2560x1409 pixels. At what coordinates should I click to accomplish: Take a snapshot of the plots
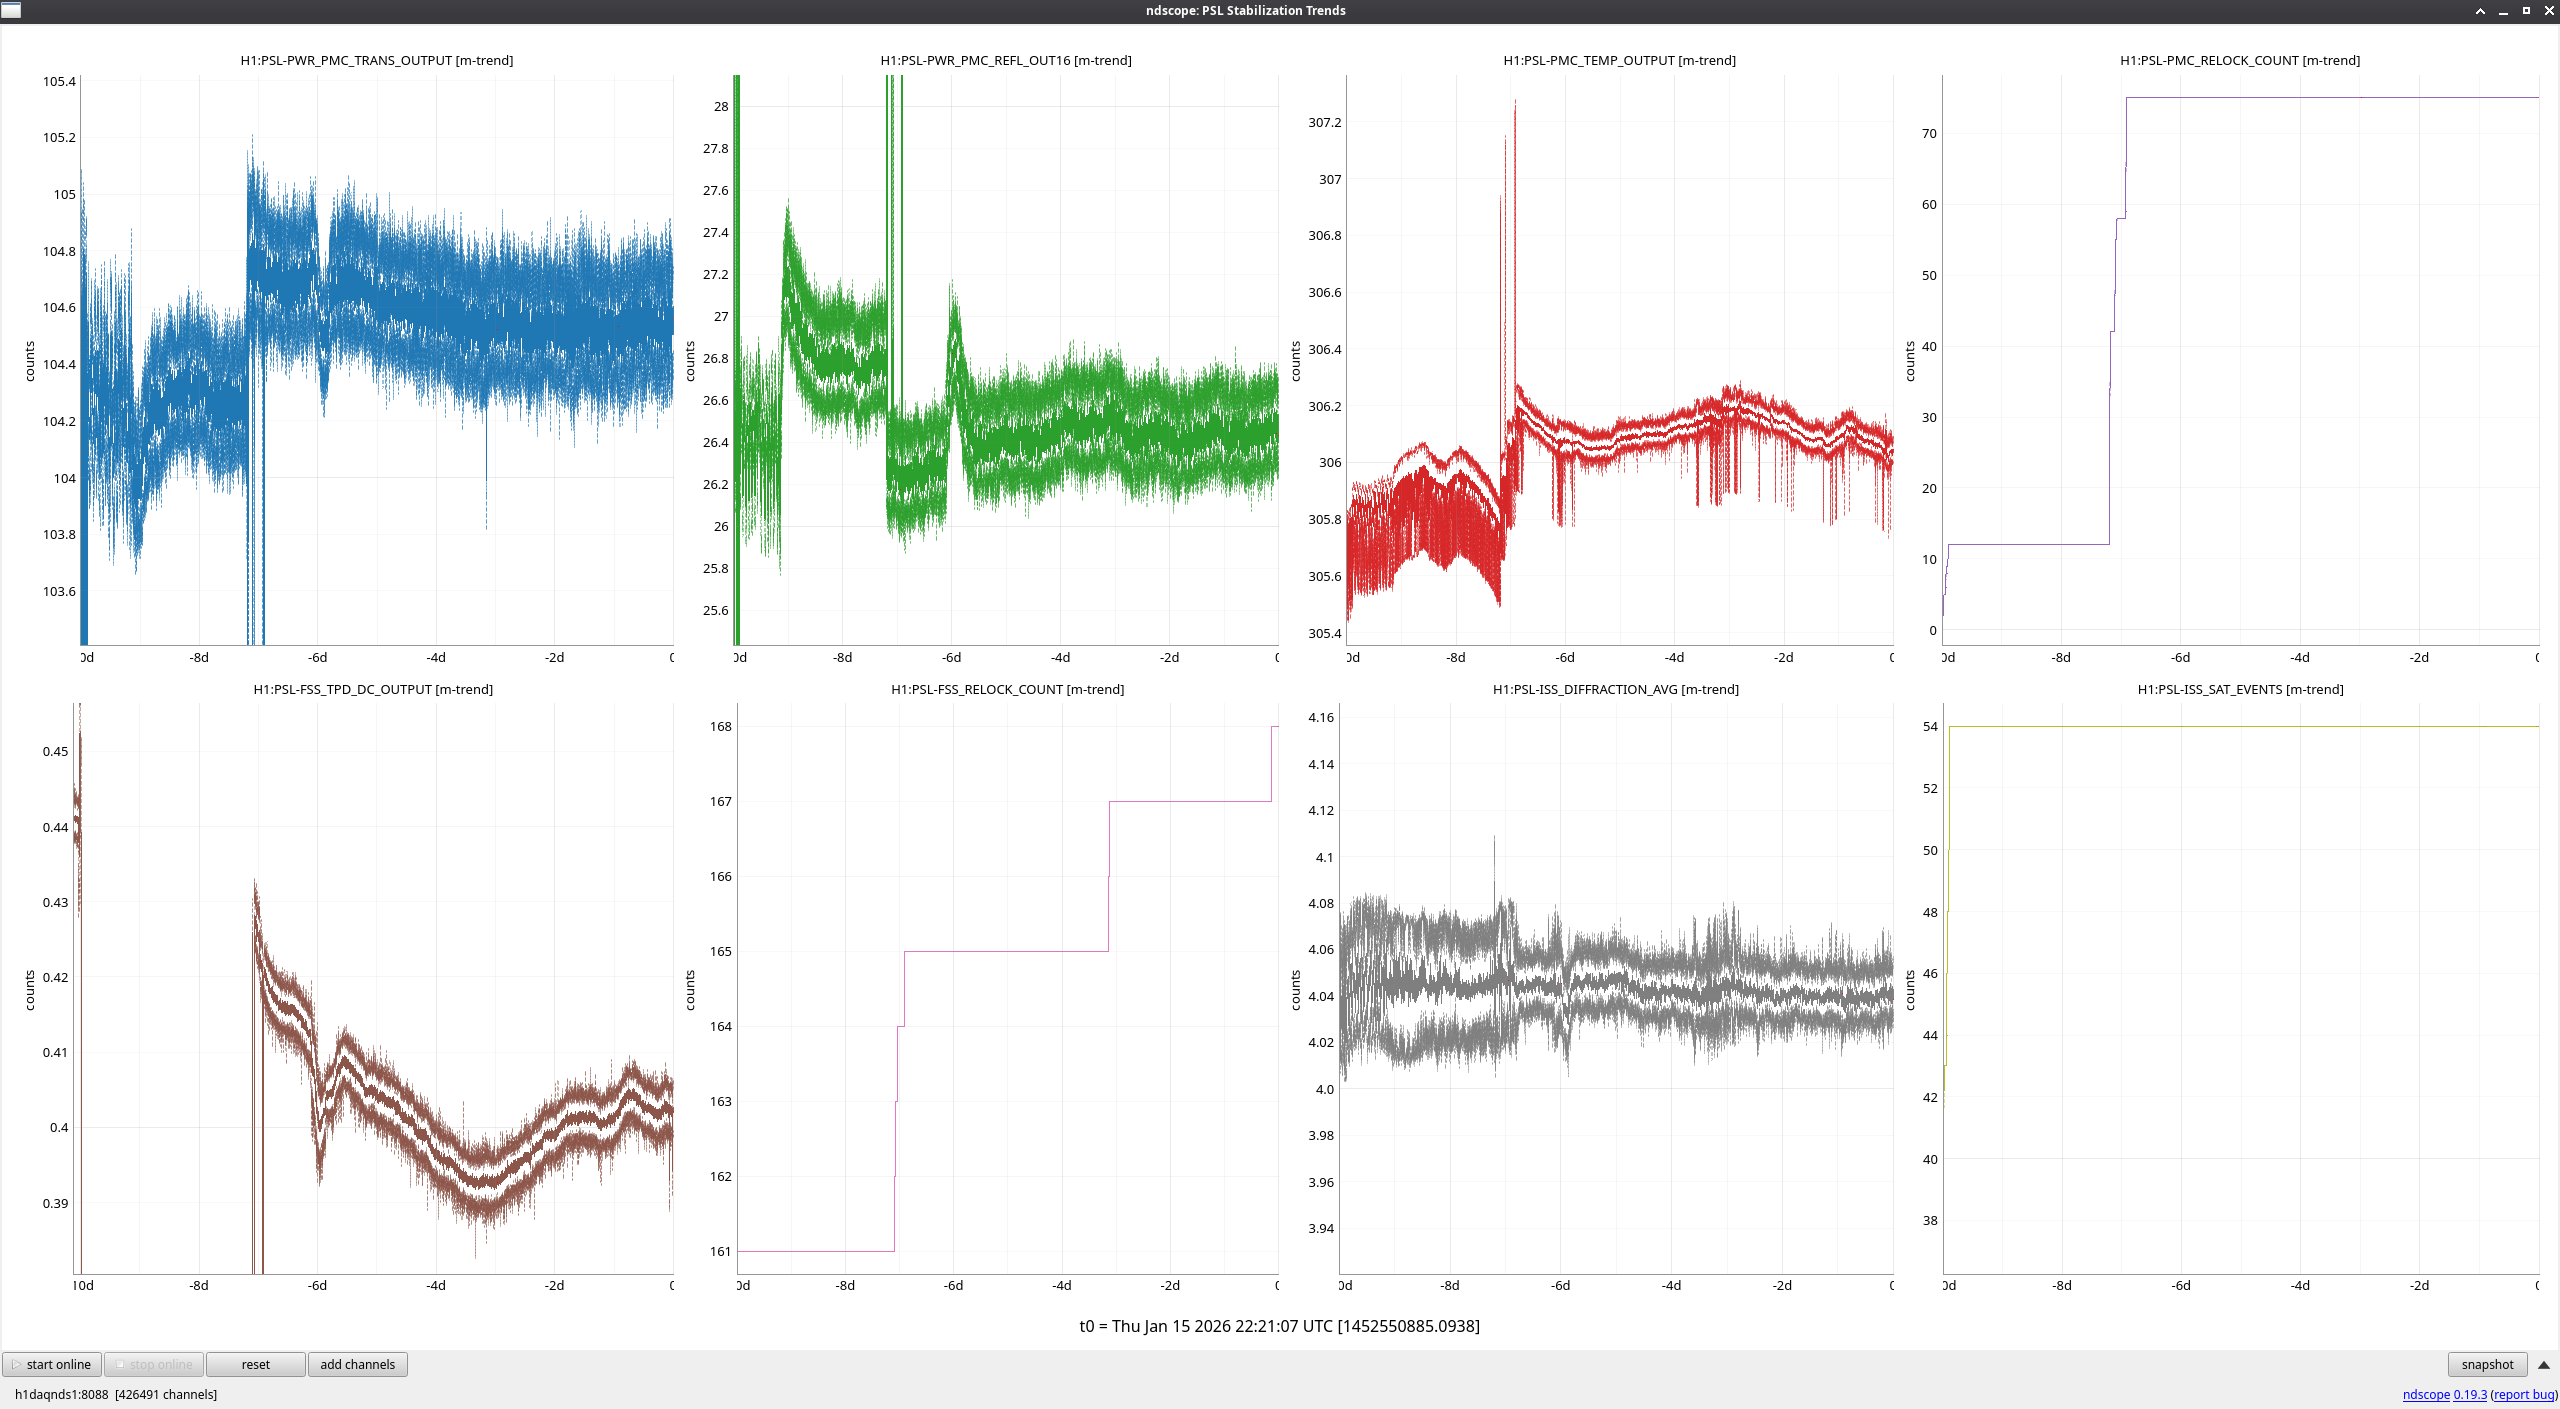(x=2486, y=1364)
